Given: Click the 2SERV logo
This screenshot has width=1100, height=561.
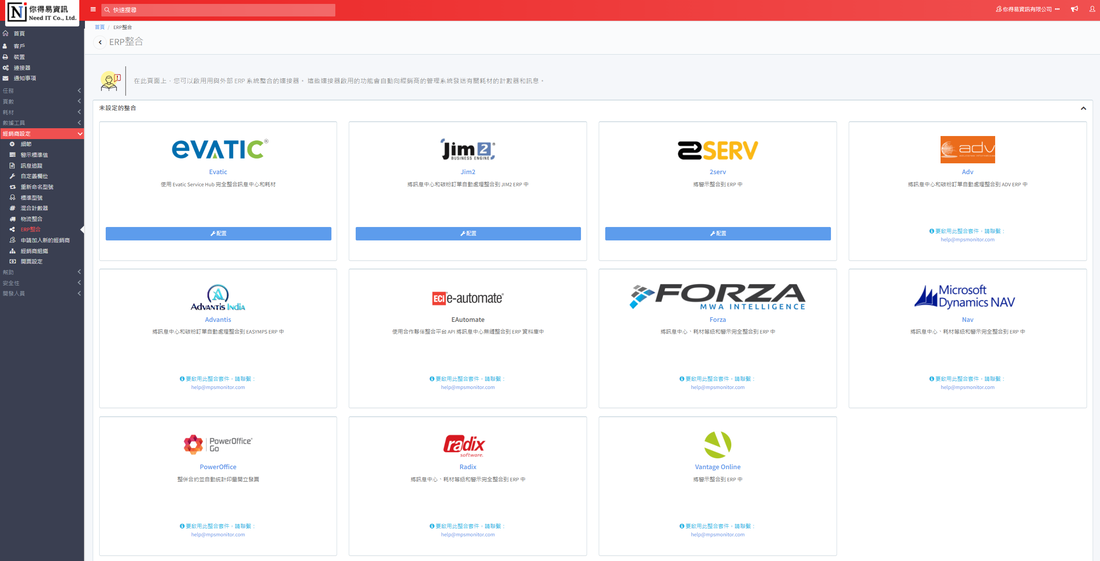Looking at the screenshot, I should click(718, 150).
